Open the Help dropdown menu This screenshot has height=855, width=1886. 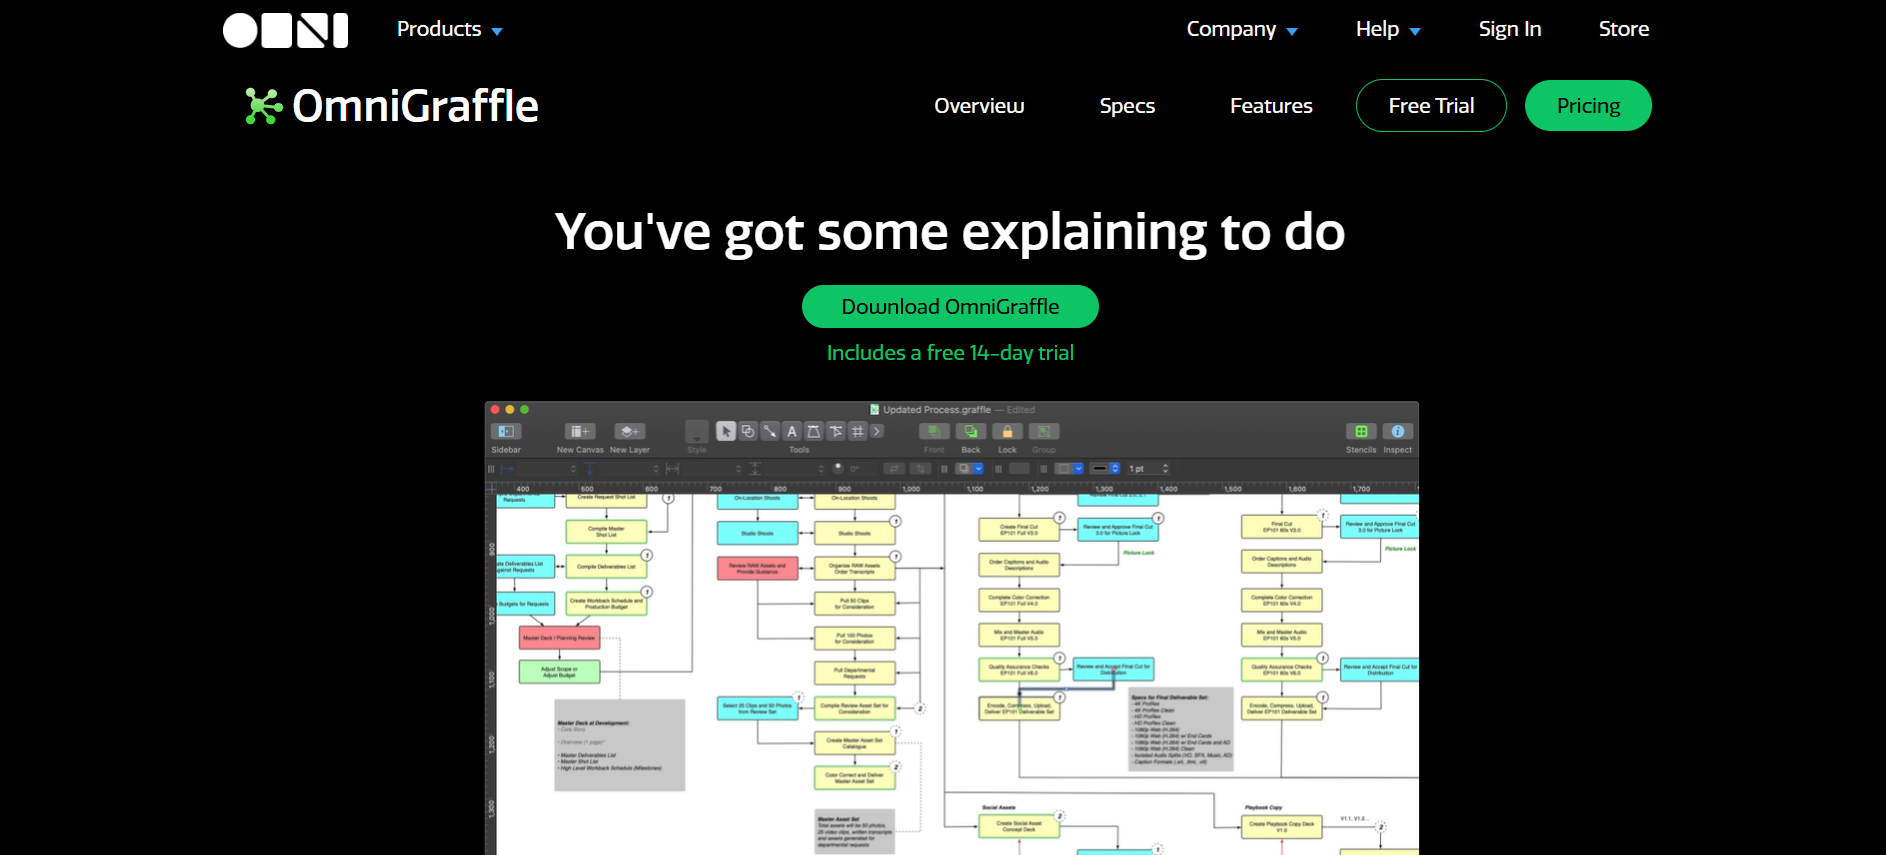(x=1388, y=29)
